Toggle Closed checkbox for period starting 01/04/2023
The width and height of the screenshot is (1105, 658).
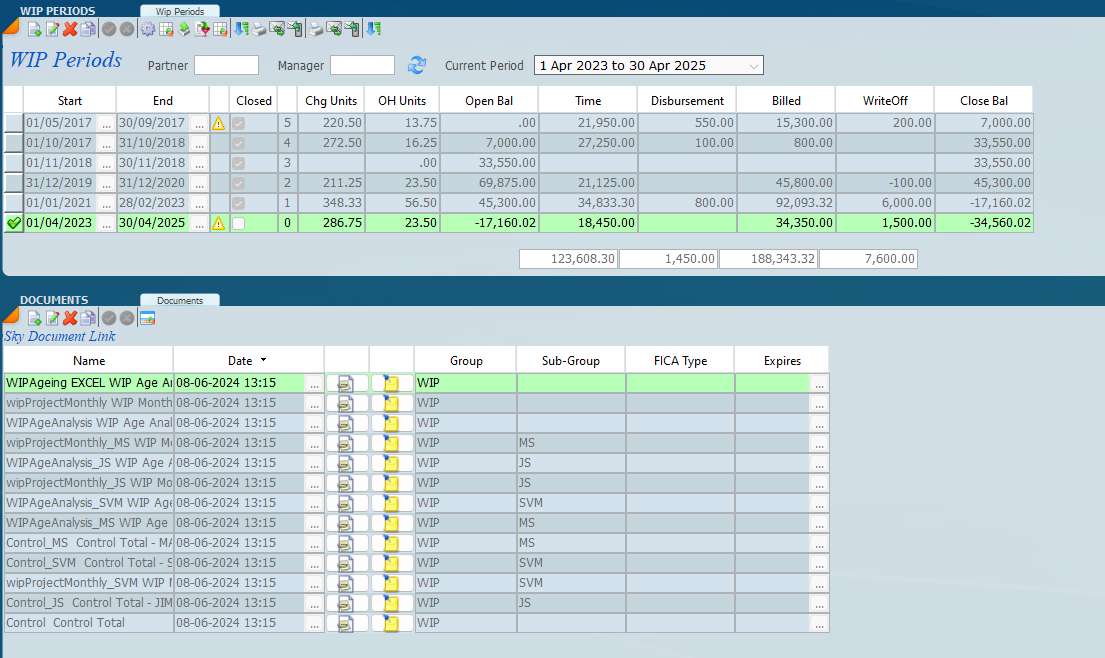[239, 223]
